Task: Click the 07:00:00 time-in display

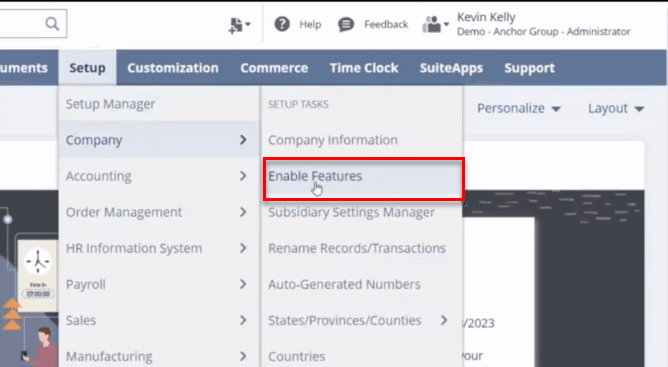Action: tap(38, 294)
